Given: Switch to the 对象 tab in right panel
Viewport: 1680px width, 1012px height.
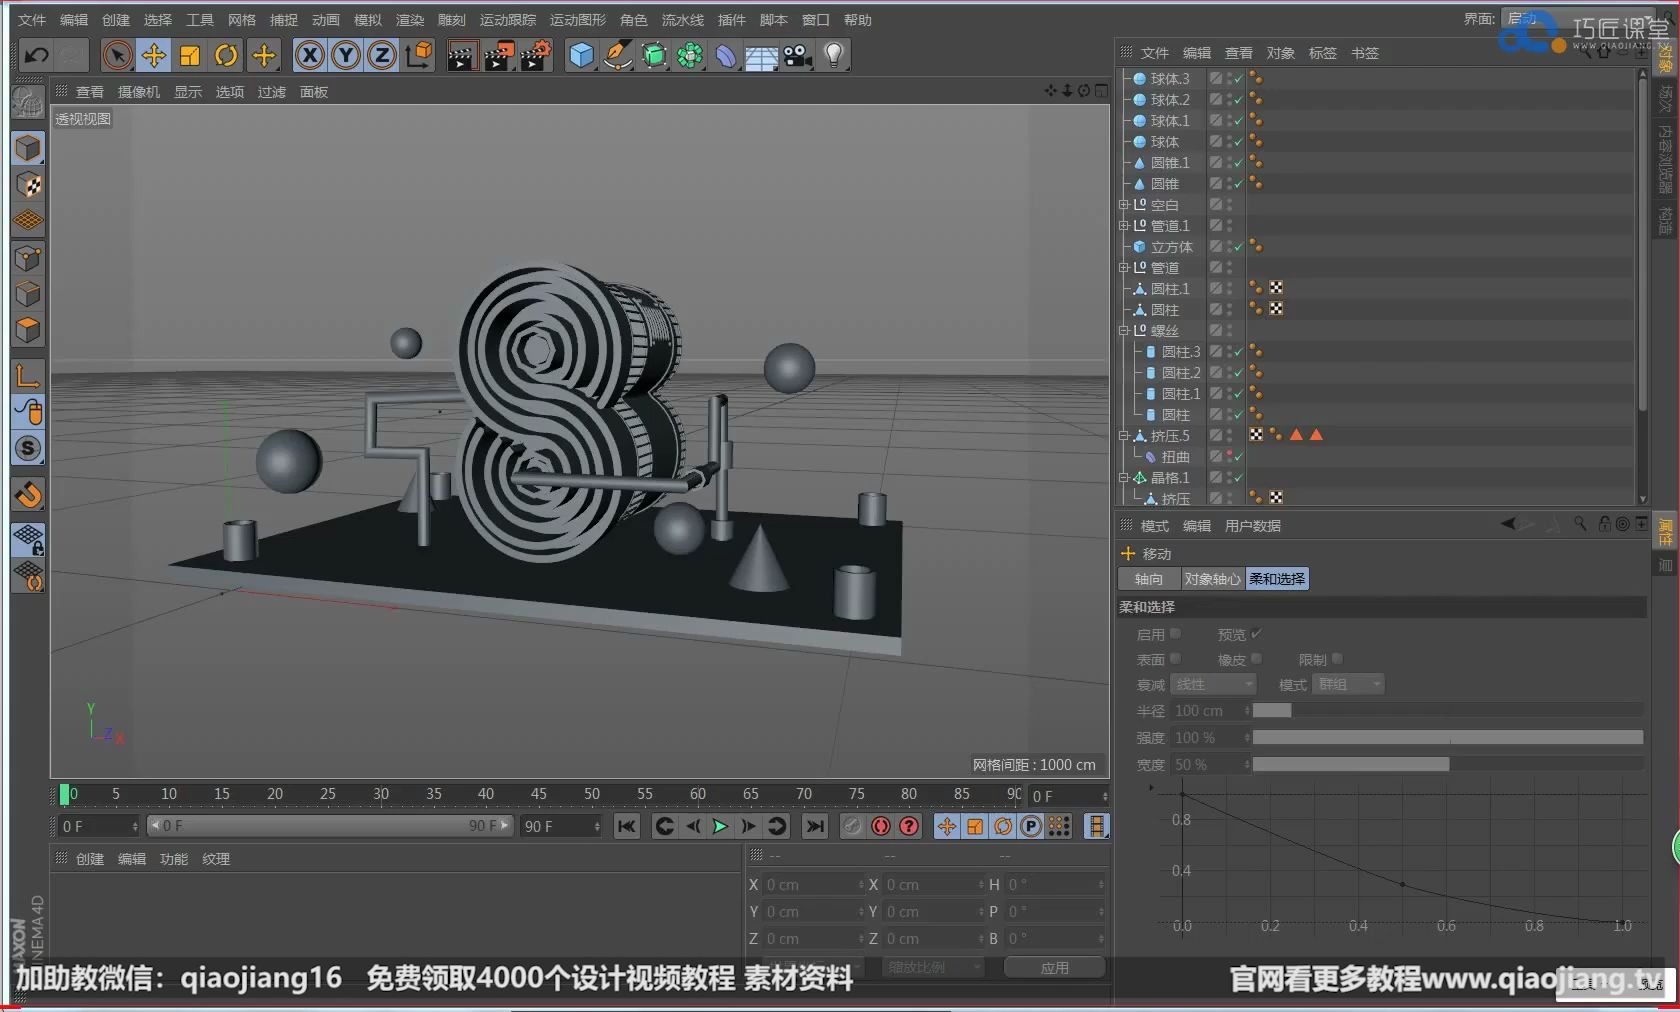Looking at the screenshot, I should [1279, 53].
